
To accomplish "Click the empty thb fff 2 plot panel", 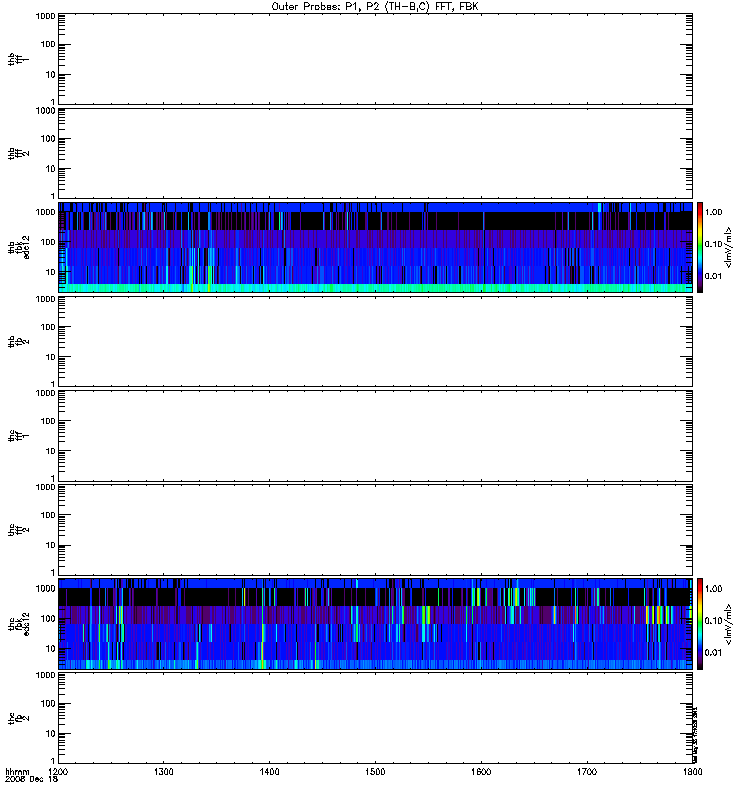I will (375, 154).
